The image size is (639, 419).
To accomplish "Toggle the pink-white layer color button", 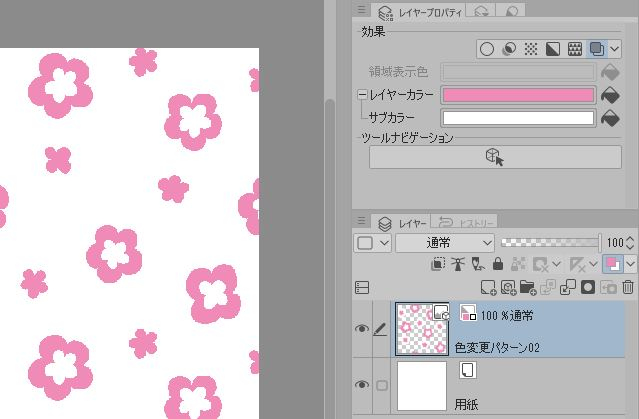I will point(613,264).
